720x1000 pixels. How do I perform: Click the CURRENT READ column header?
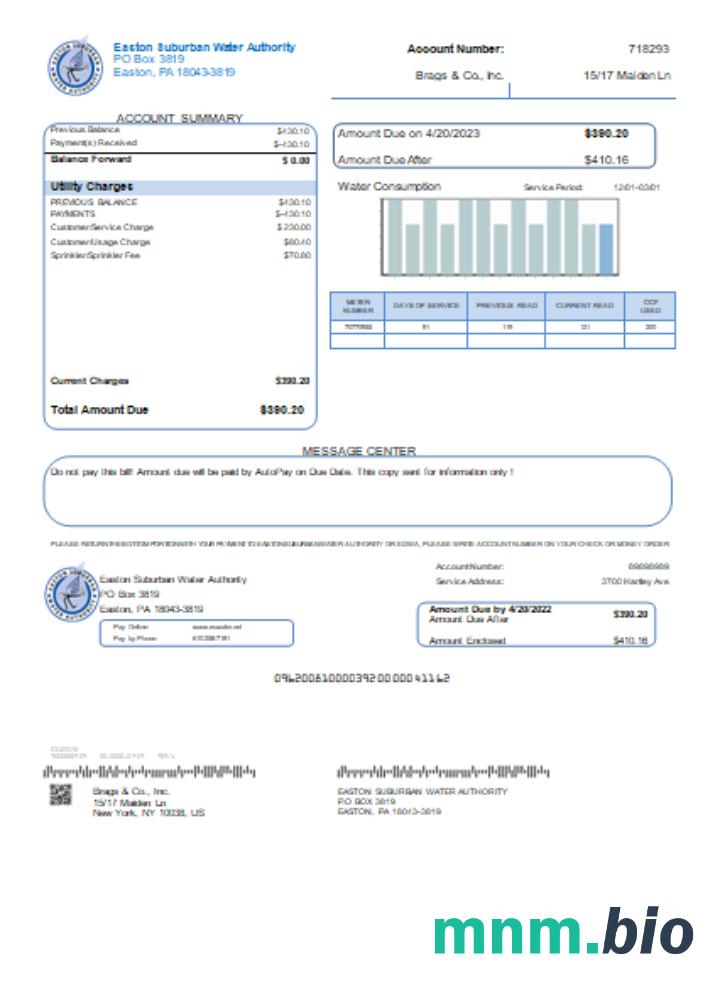(585, 306)
